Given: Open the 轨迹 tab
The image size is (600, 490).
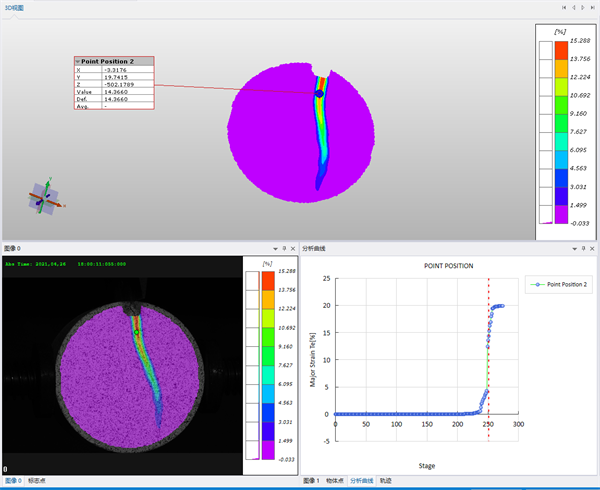Looking at the screenshot, I should click(385, 481).
